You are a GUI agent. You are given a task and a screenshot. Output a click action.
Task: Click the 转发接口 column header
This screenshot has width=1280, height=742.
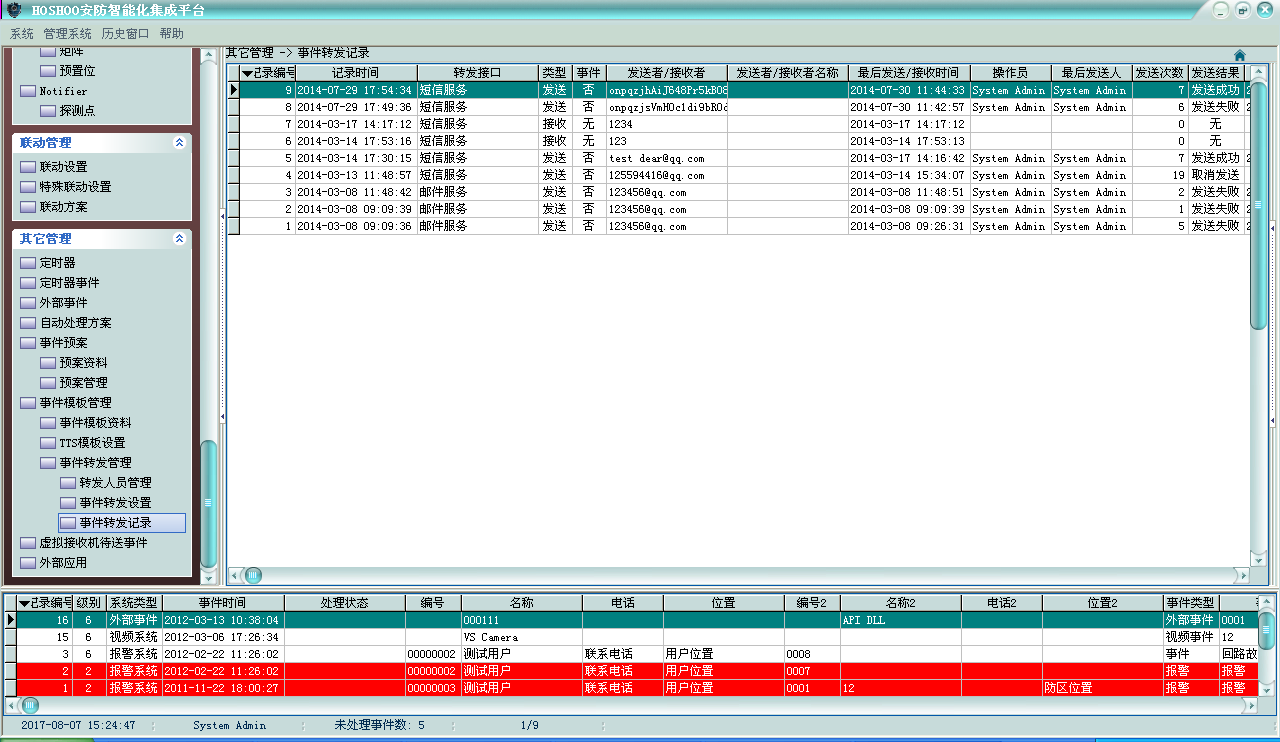[477, 73]
